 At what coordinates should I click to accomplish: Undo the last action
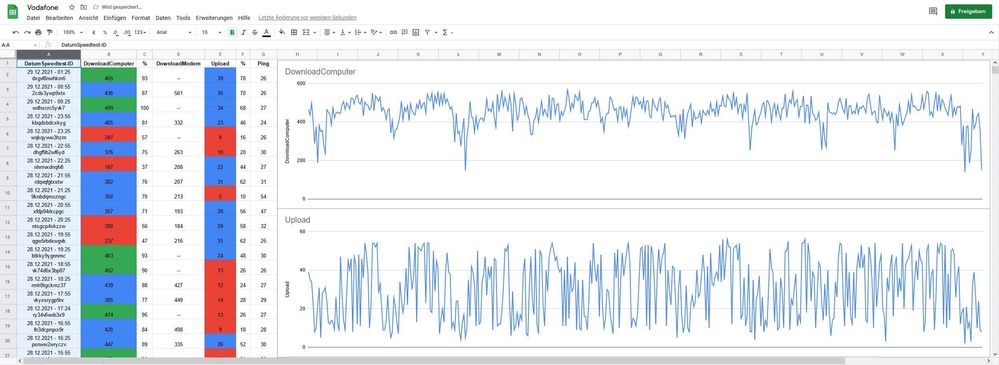[x=16, y=32]
